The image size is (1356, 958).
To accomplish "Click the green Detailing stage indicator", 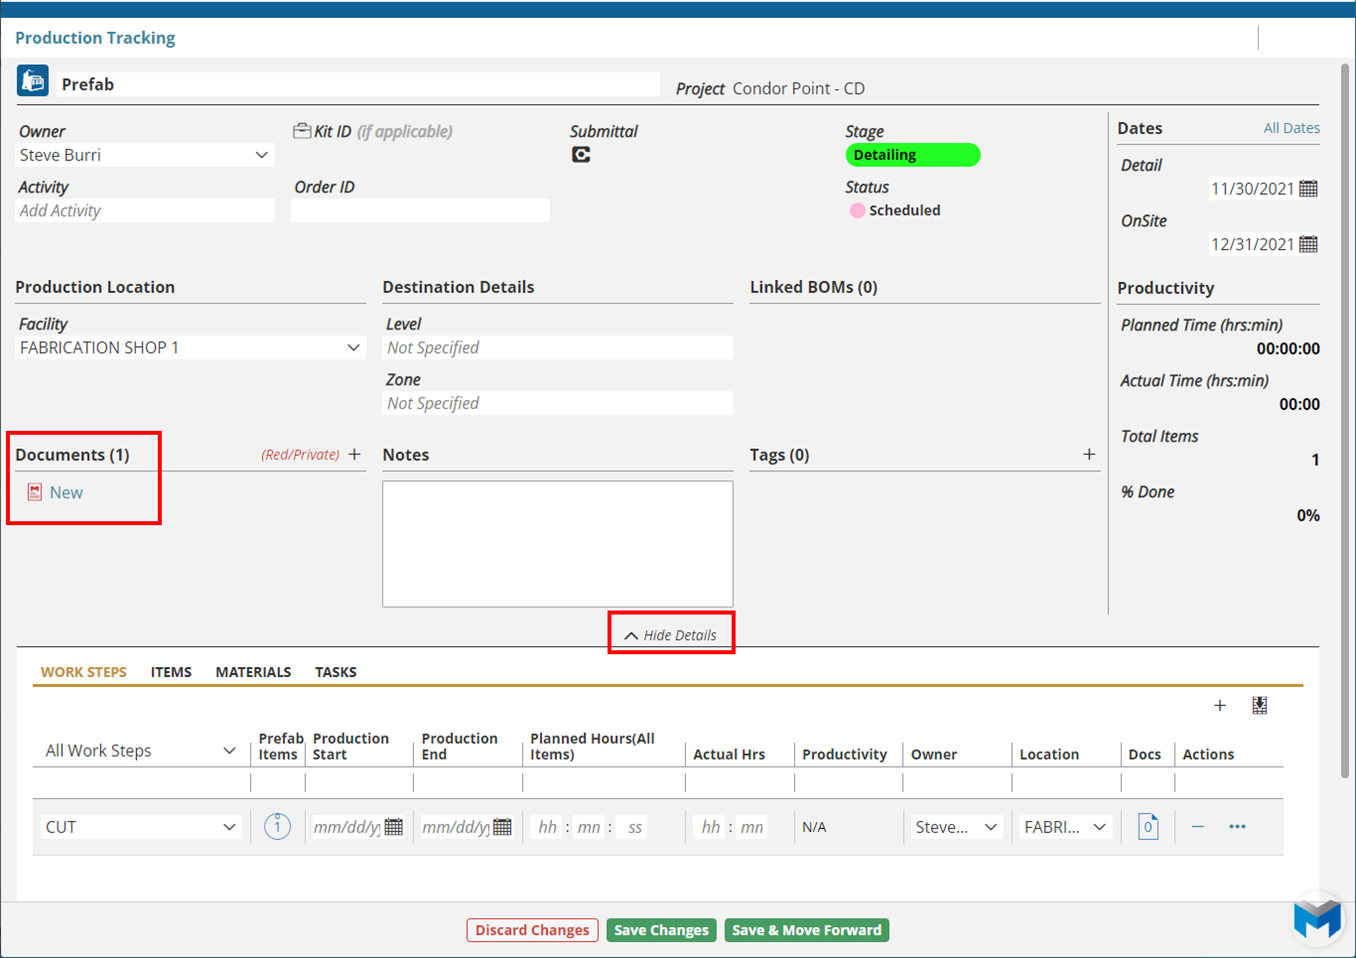I will tap(912, 155).
